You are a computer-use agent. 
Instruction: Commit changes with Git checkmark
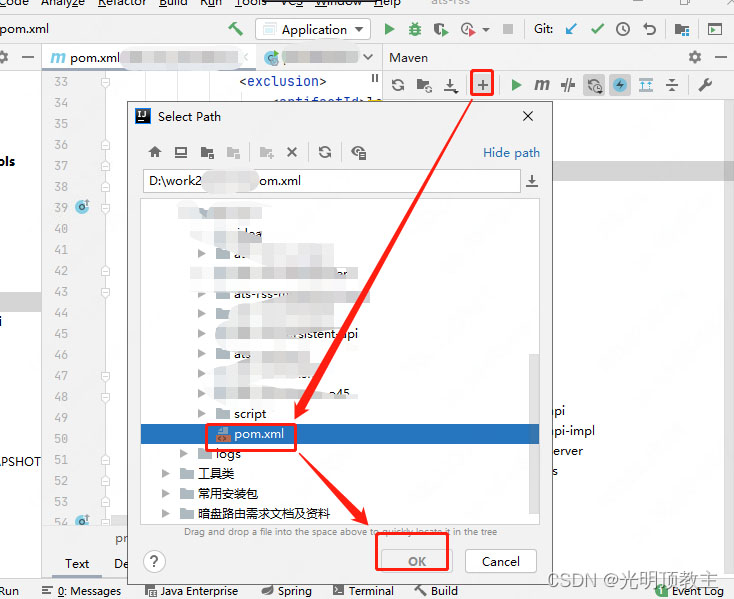597,29
